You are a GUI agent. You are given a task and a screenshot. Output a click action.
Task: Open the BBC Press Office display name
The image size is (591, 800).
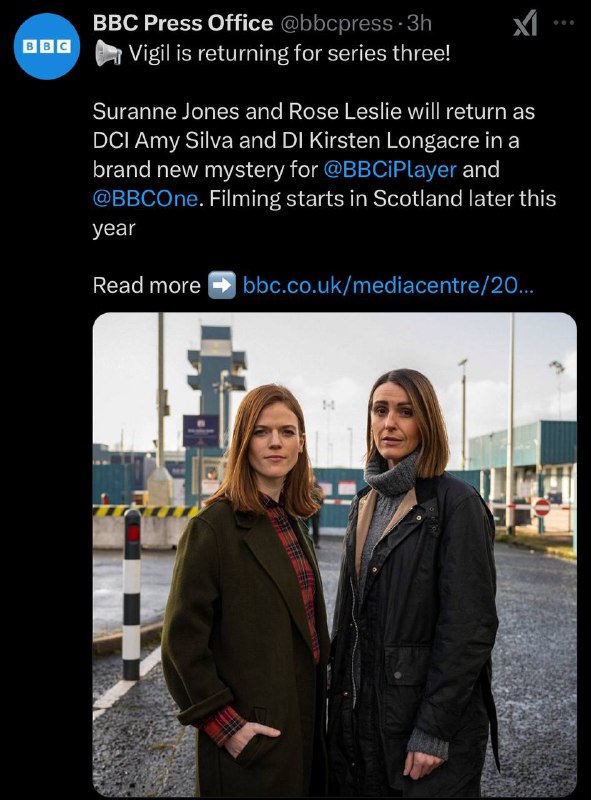tap(183, 23)
